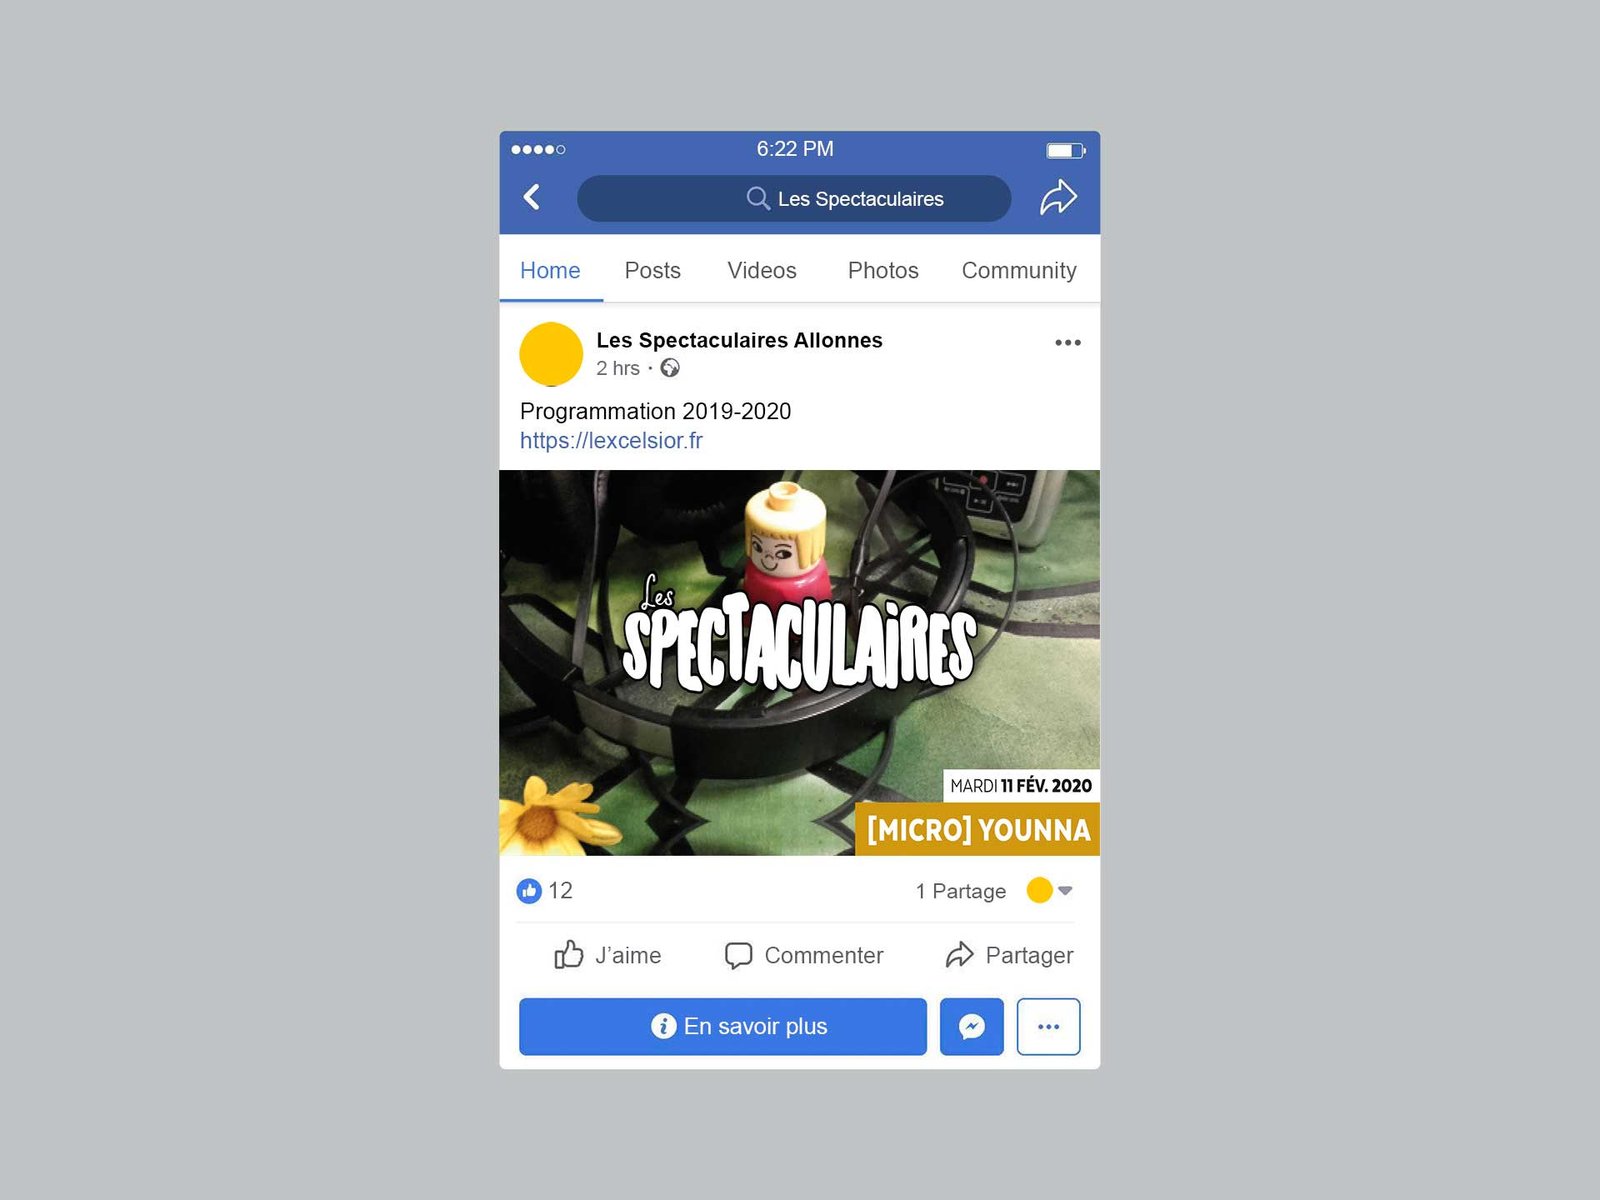
Task: Click the globe public-visibility icon
Action: point(670,368)
